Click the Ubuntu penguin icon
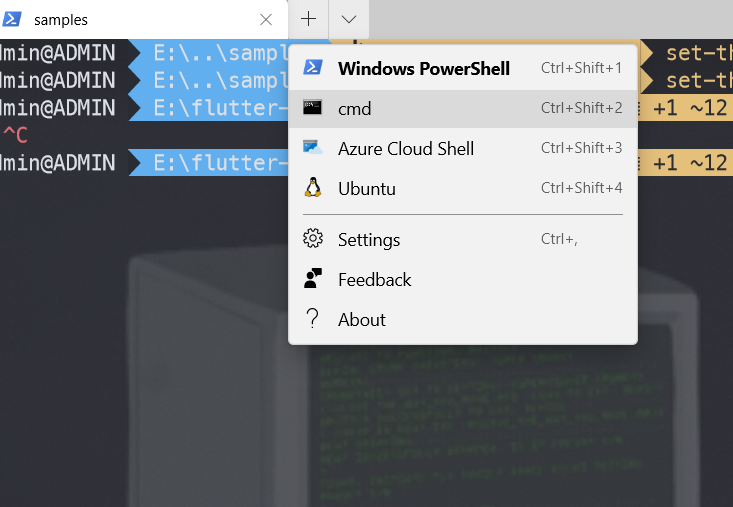This screenshot has width=733, height=507. 313,188
